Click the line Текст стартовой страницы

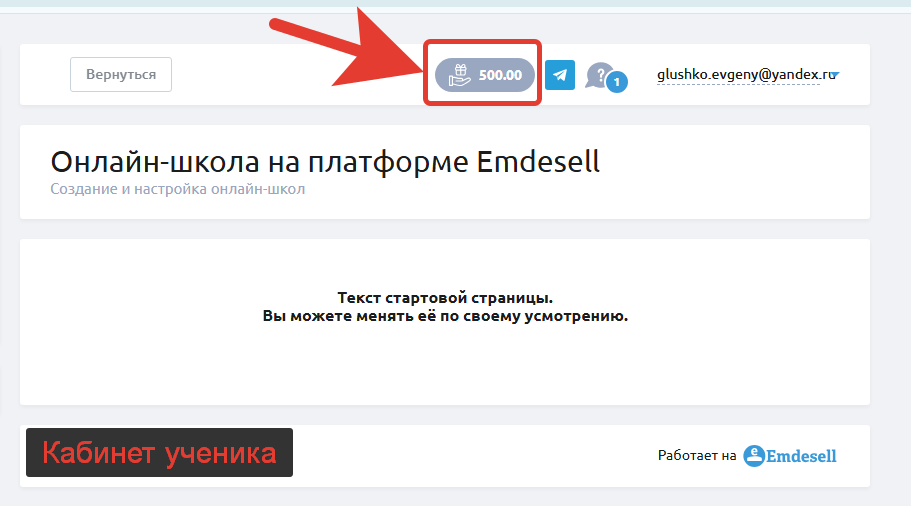pyautogui.click(x=445, y=297)
